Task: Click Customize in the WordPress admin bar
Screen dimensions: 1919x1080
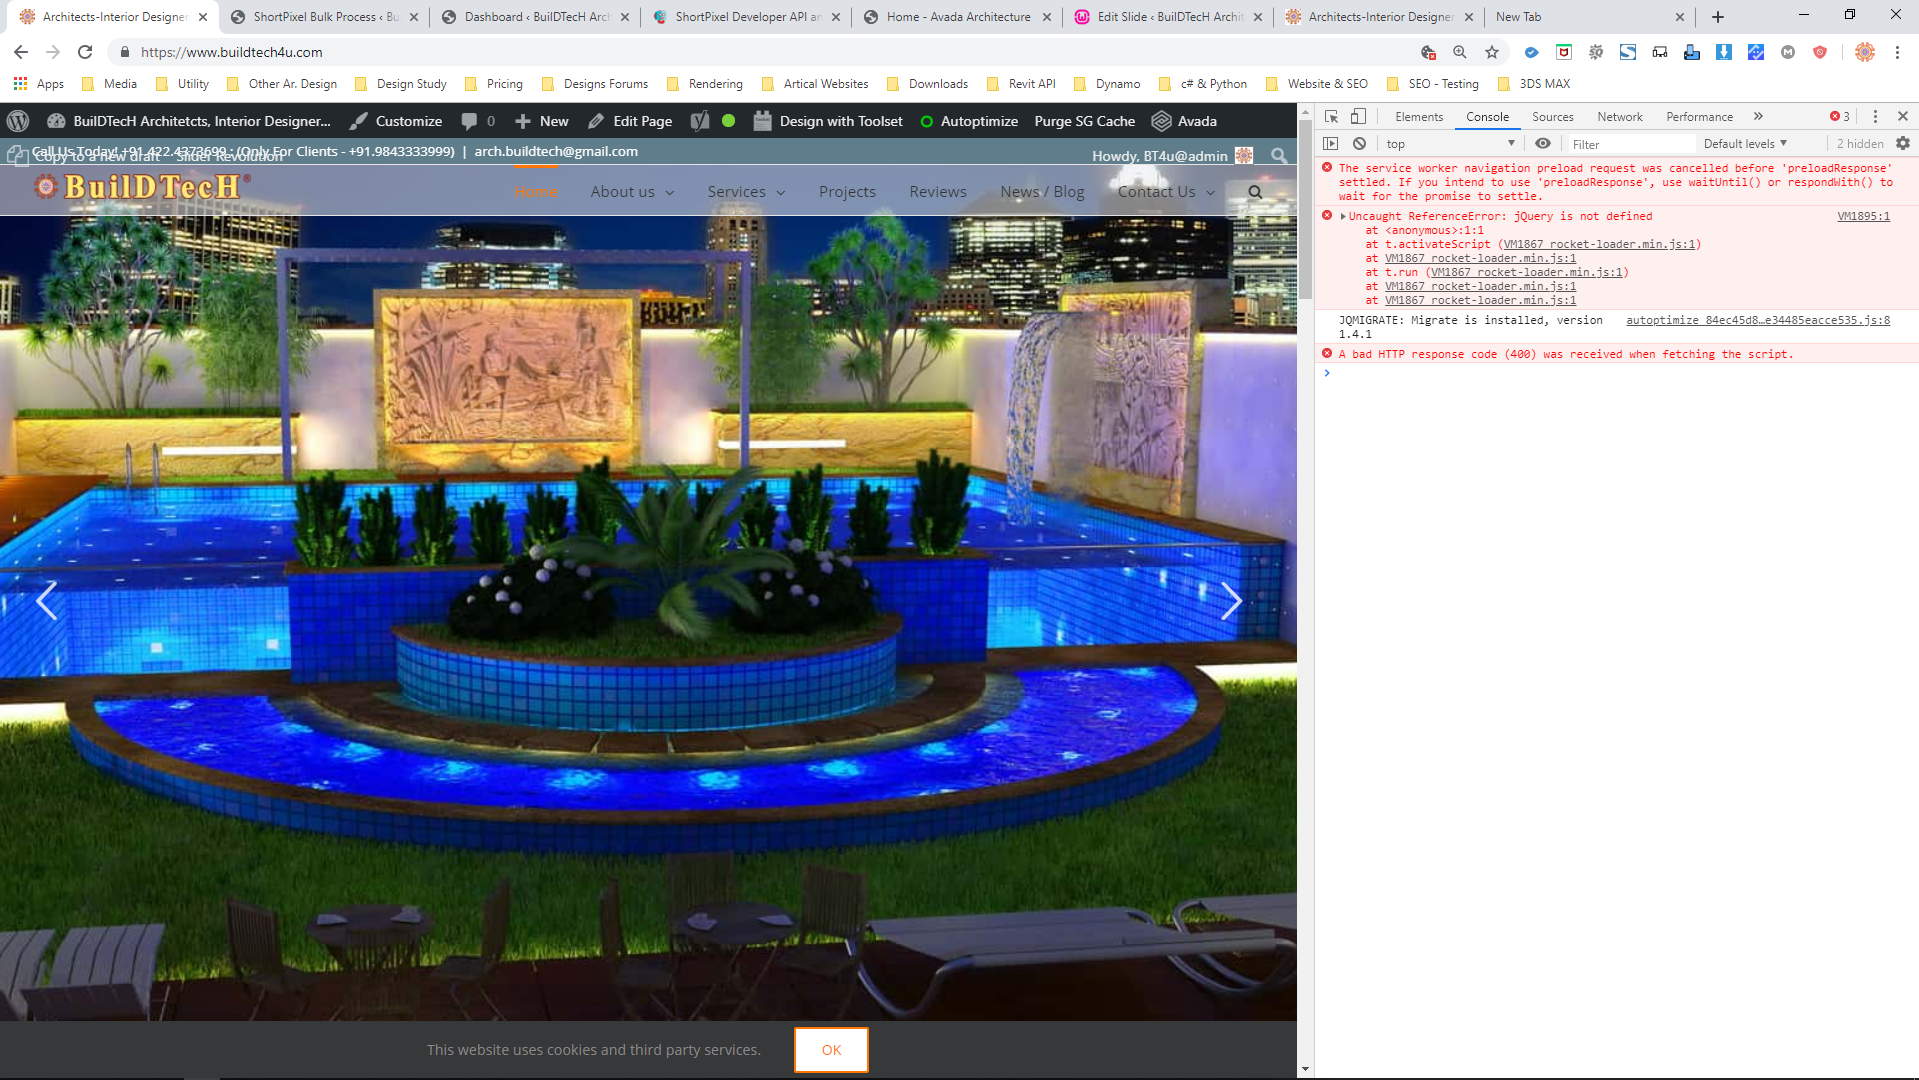Action: 396,121
